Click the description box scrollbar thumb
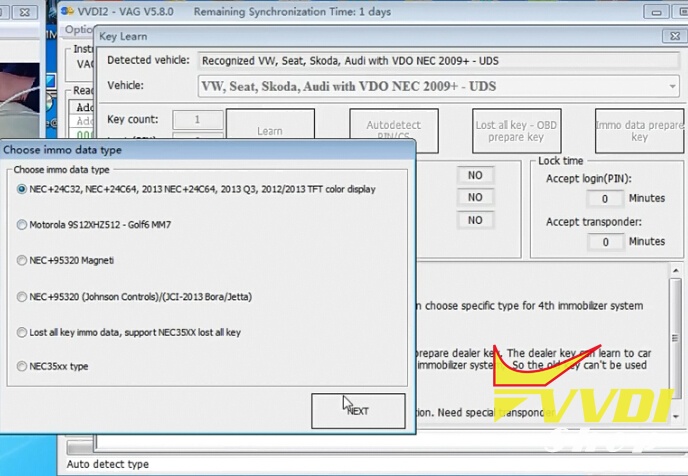This screenshot has height=476, width=688. click(x=675, y=338)
